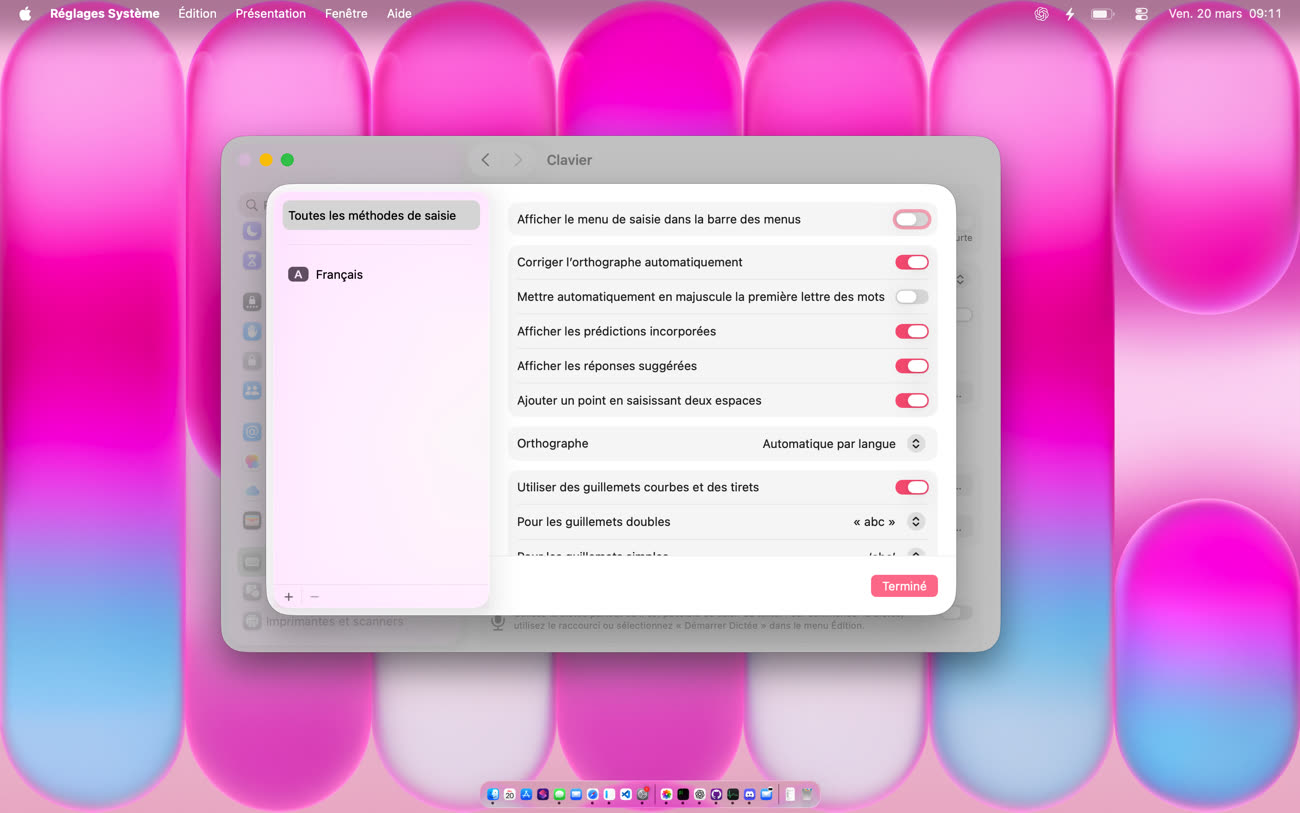The image size is (1300, 813).
Task: Open ChatGPT from the menu bar icon
Action: (x=1041, y=14)
